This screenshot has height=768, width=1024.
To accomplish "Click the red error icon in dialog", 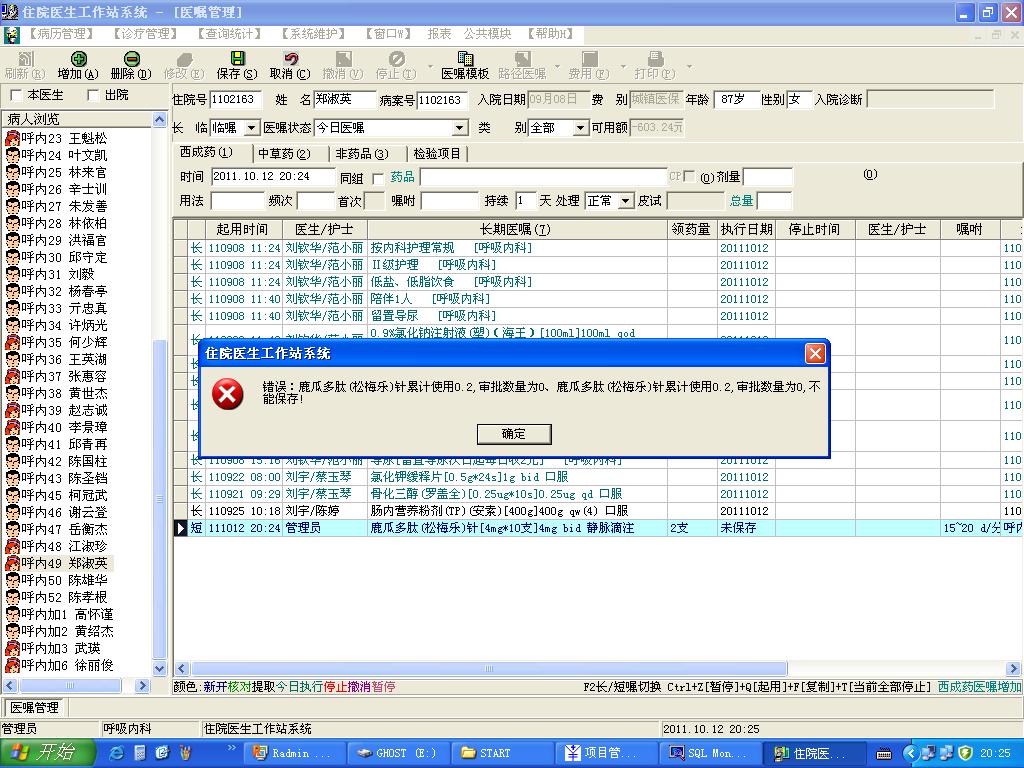I will 228,394.
